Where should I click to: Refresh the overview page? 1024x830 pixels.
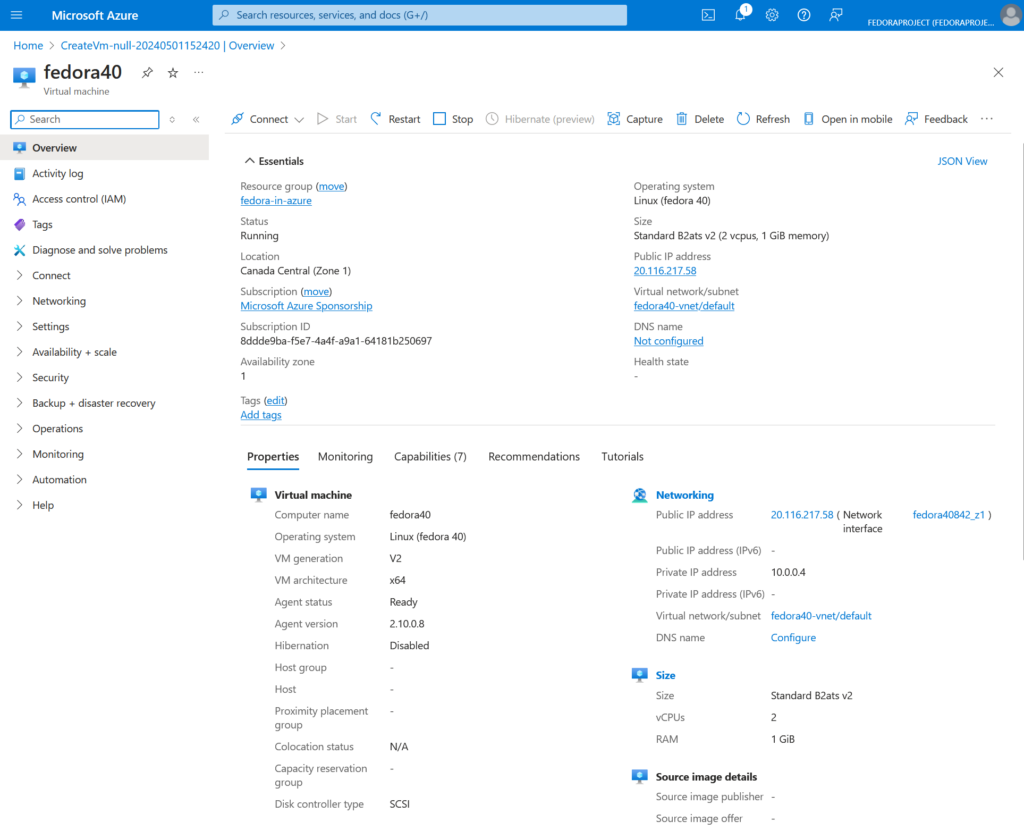point(763,119)
